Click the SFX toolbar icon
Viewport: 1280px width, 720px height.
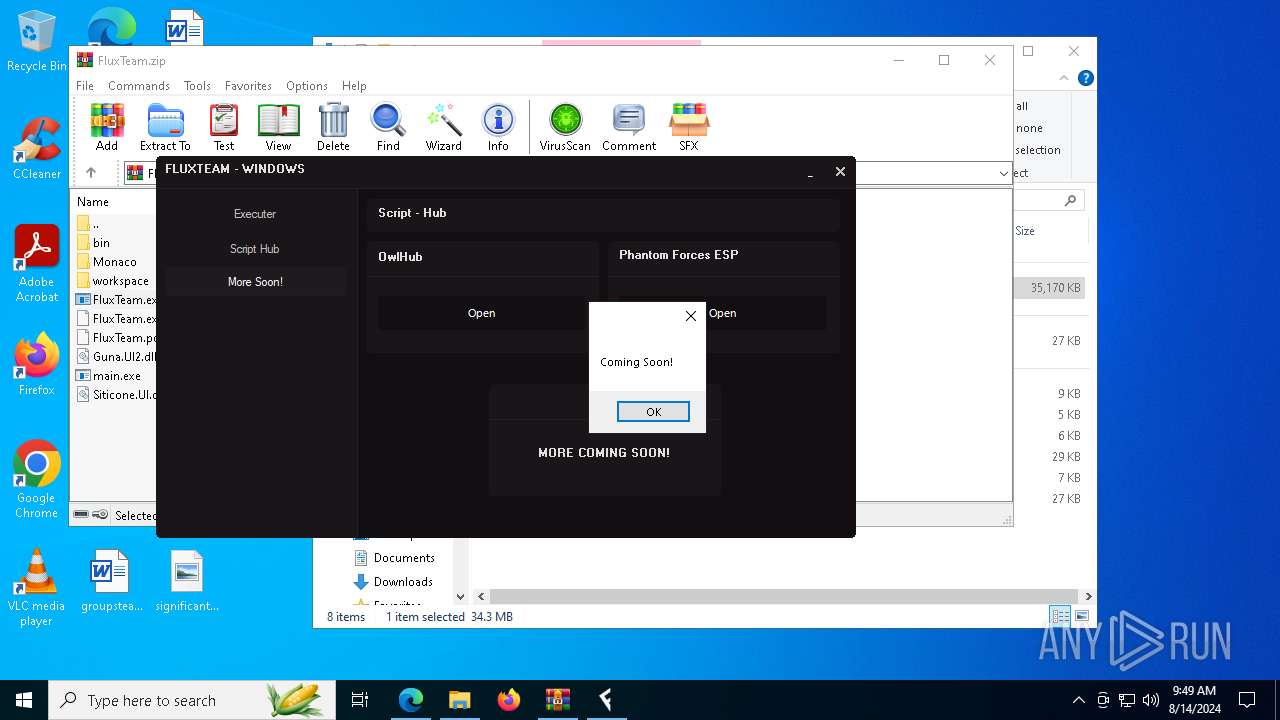689,127
